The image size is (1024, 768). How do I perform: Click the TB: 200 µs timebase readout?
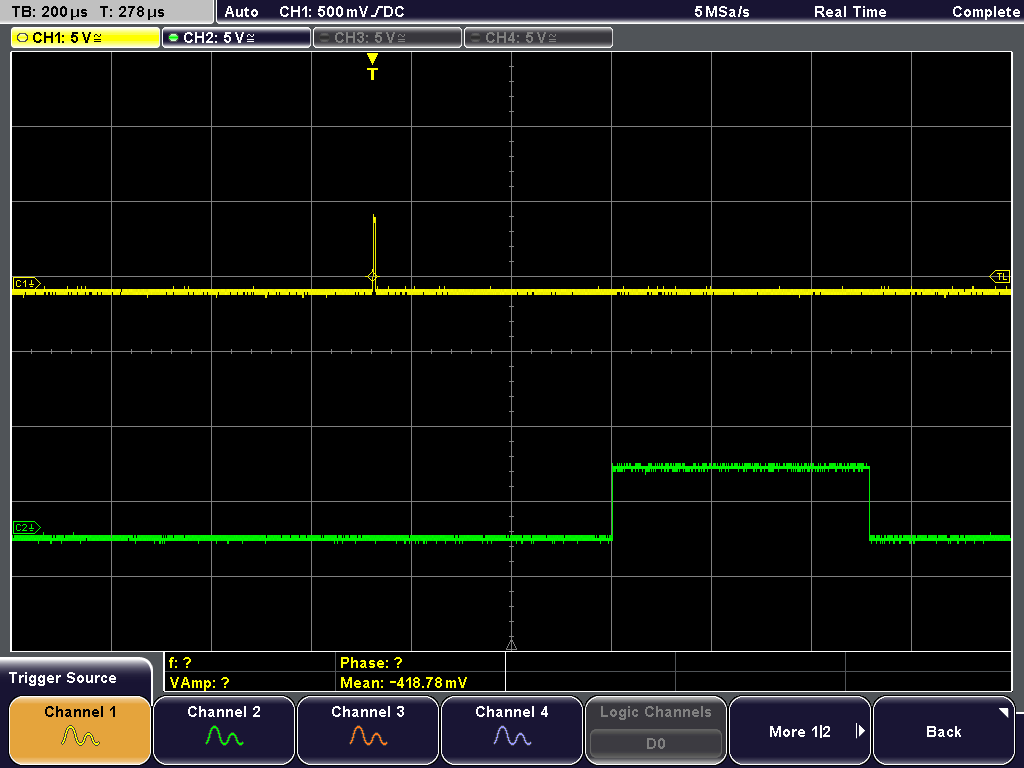coord(50,12)
